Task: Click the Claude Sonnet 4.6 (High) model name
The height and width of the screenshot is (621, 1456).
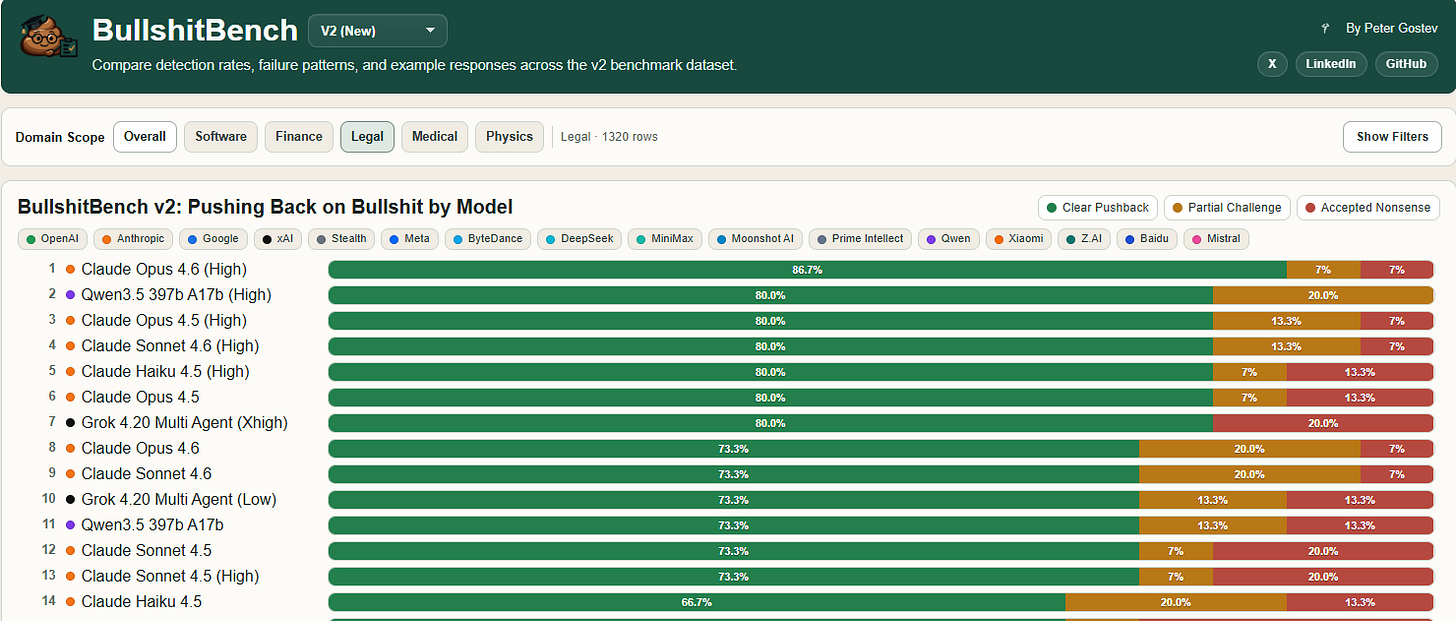Action: pos(170,346)
